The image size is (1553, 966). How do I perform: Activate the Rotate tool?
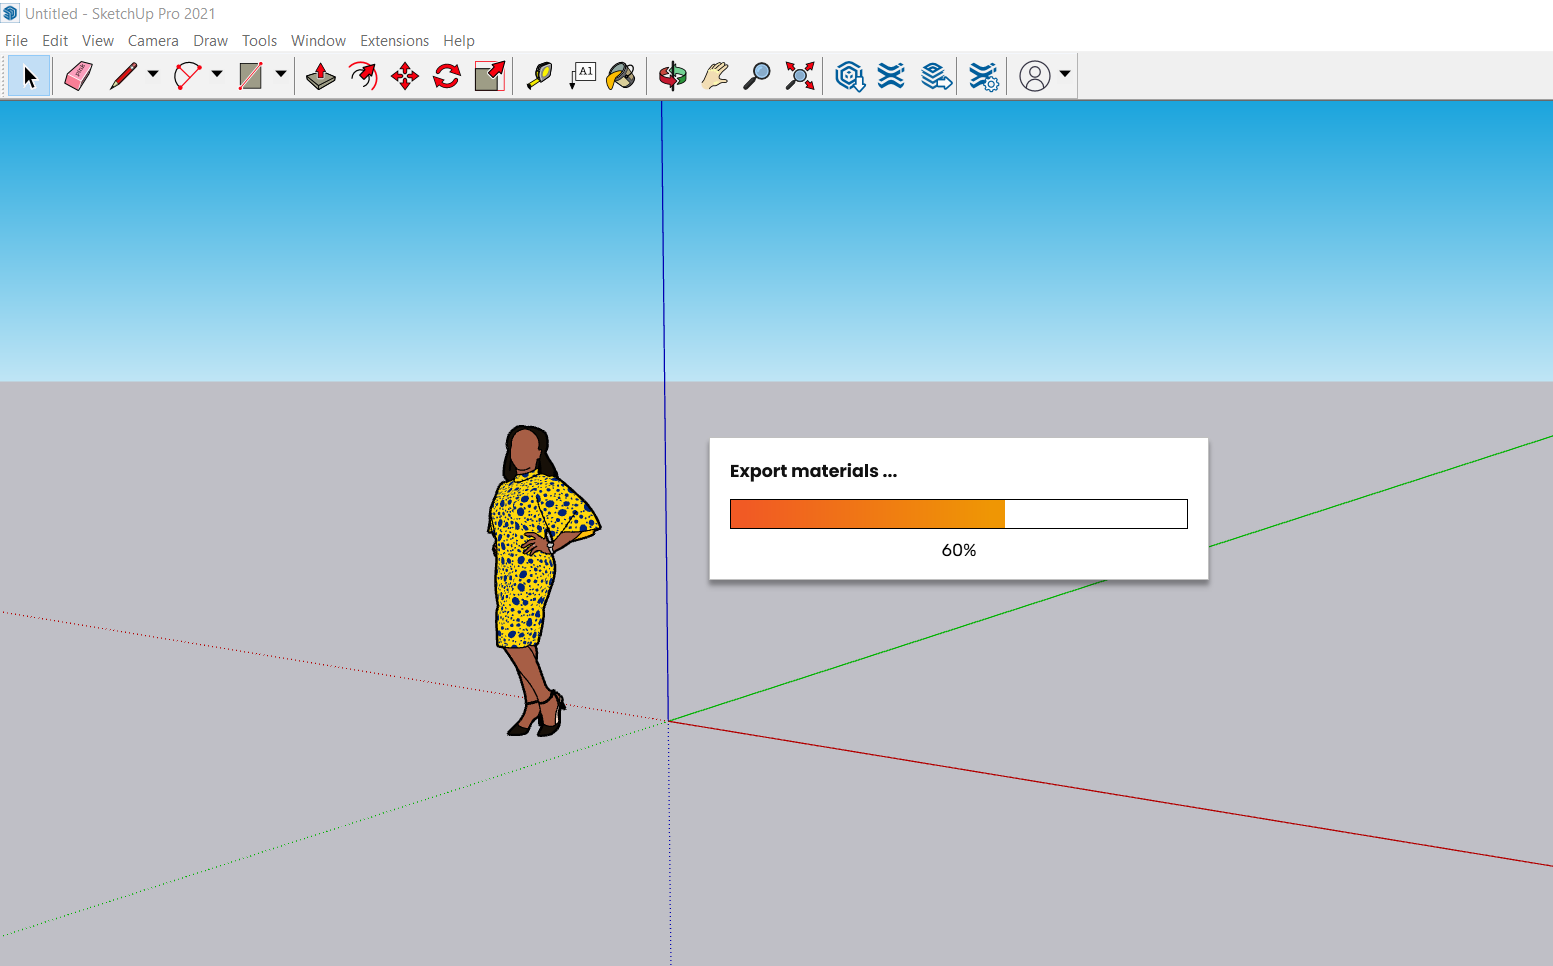(x=445, y=75)
